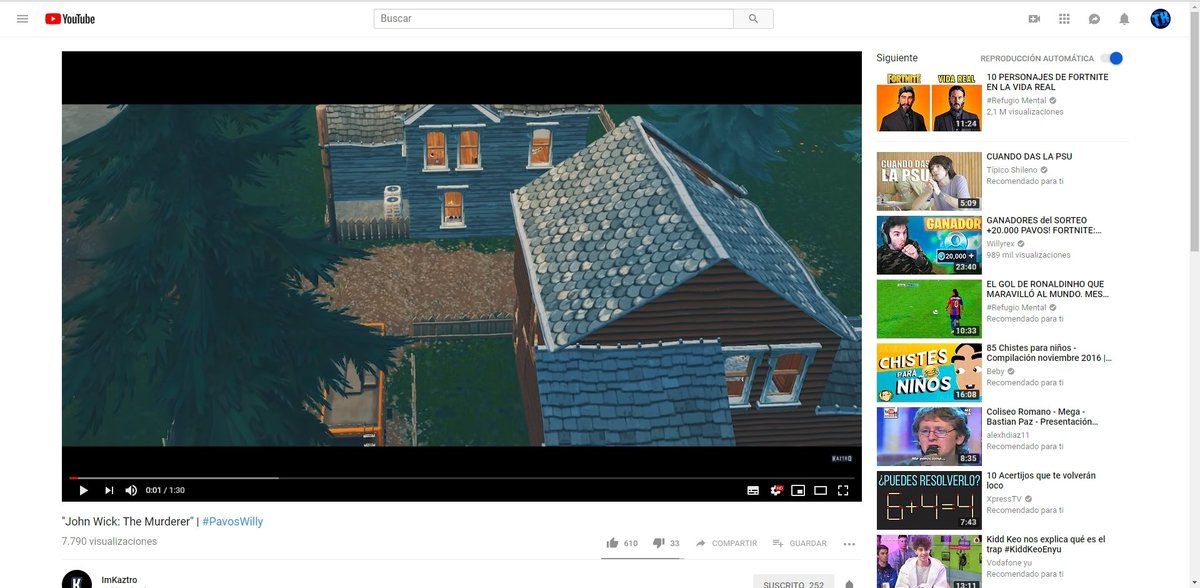Screen dimensions: 1200x588
Task: Open the notifications bell in header
Action: (x=1124, y=19)
